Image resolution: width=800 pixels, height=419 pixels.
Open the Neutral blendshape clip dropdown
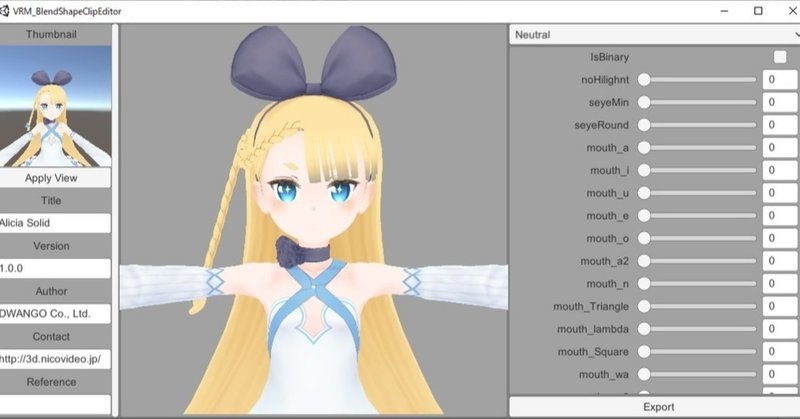click(x=655, y=35)
